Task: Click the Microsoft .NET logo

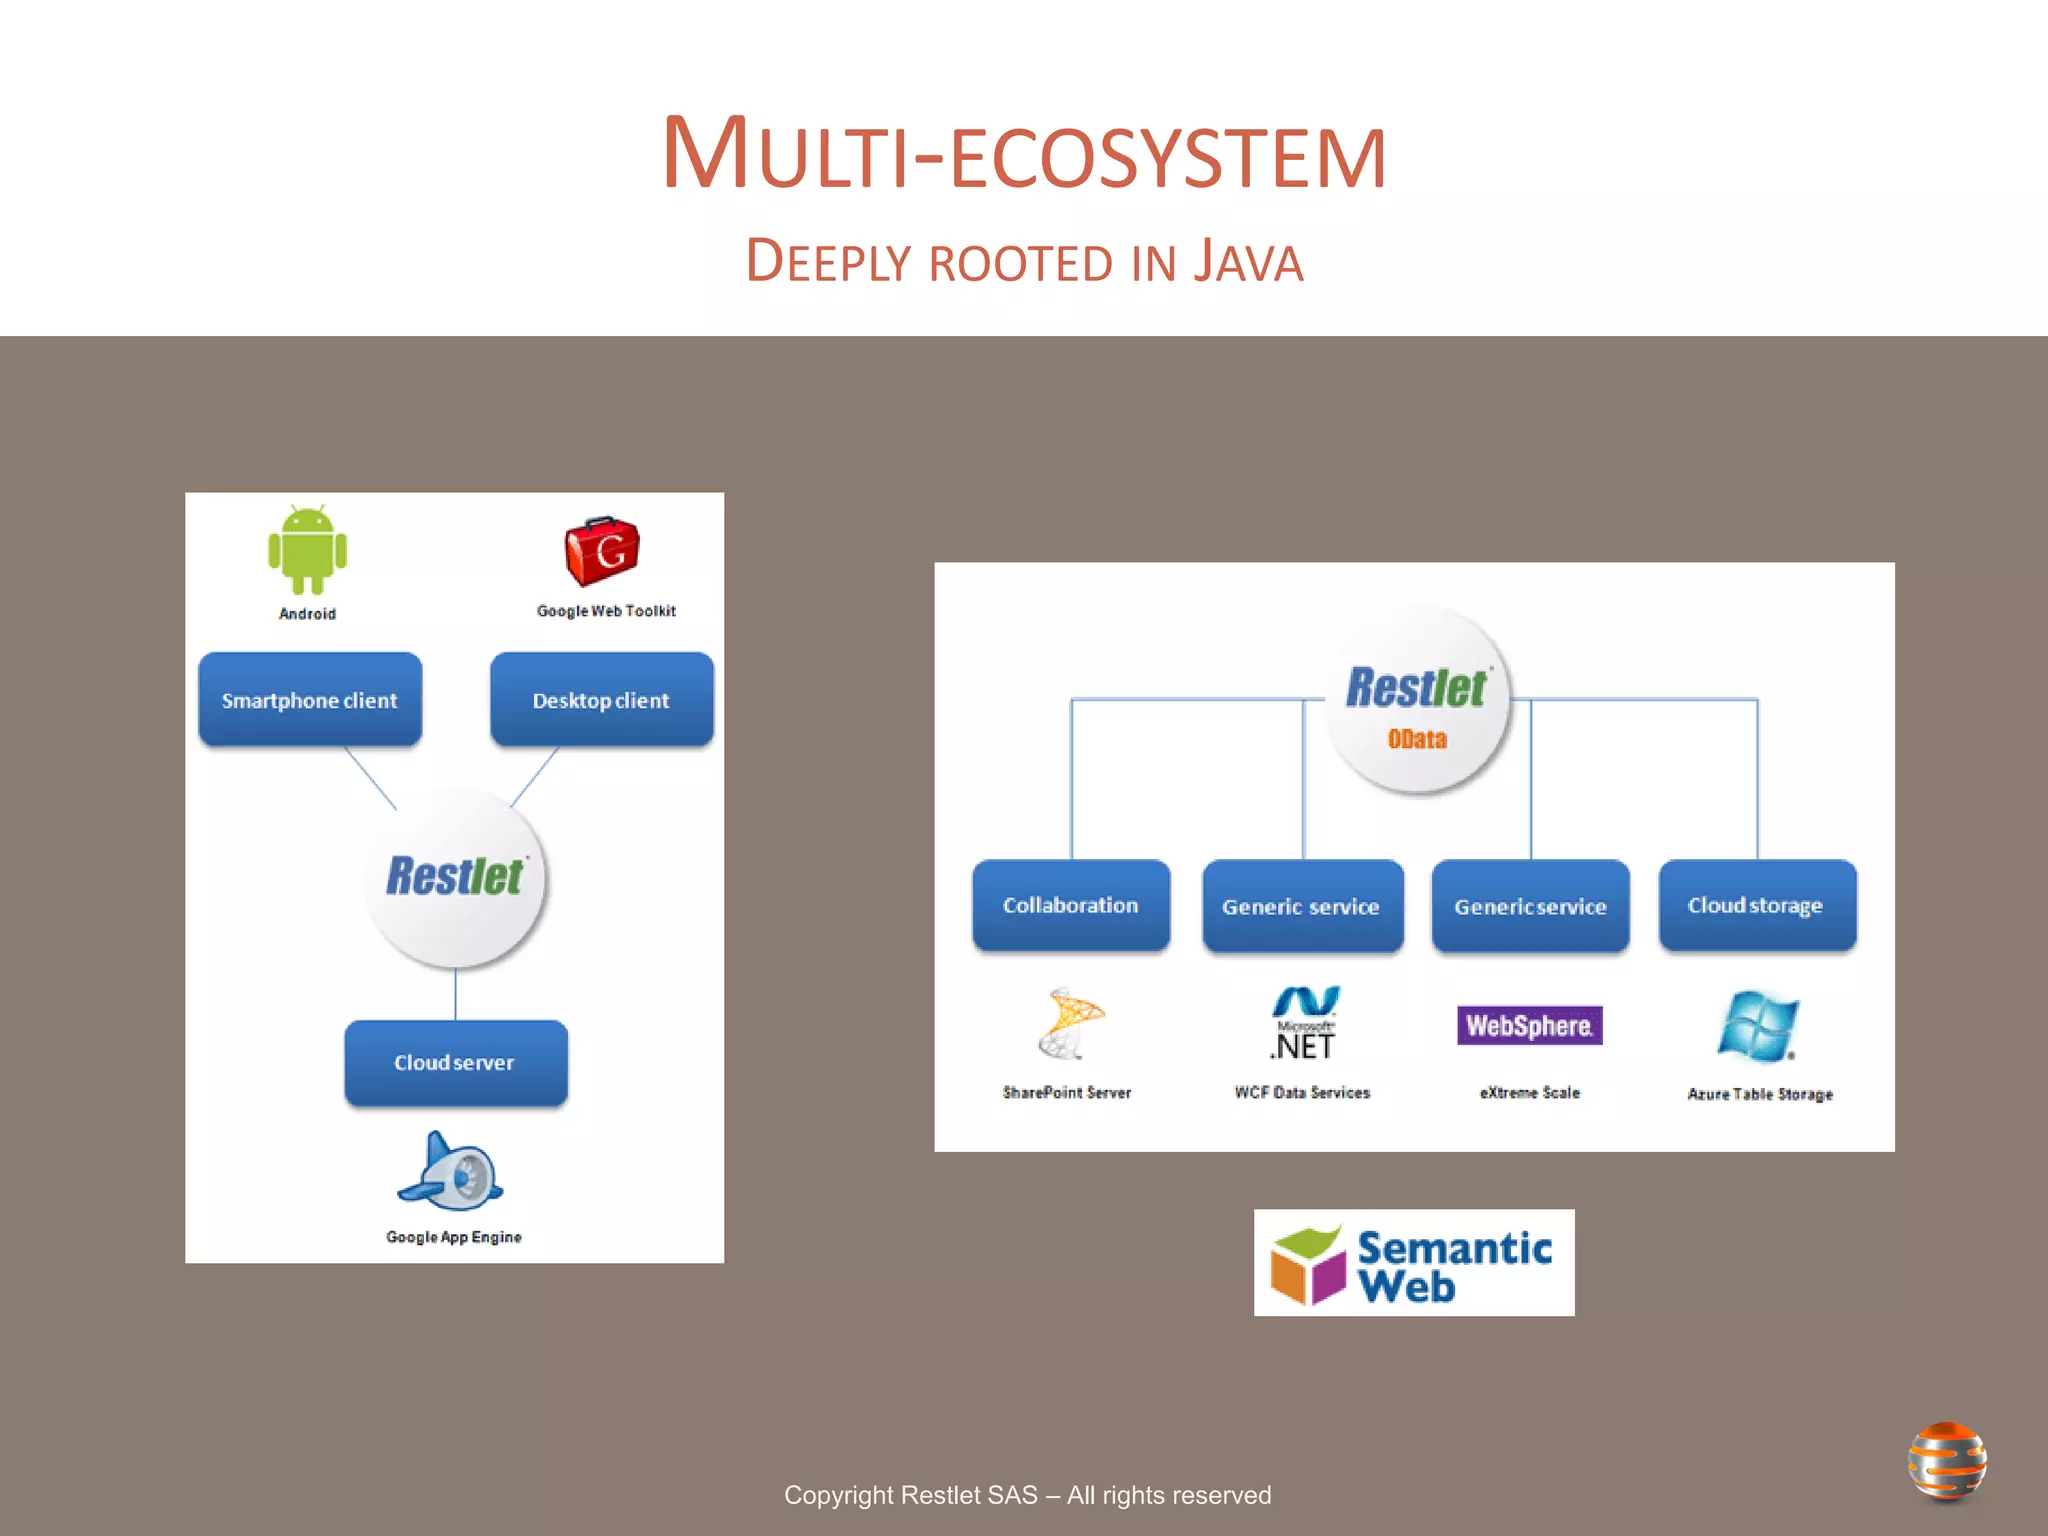Action: point(1304,1023)
